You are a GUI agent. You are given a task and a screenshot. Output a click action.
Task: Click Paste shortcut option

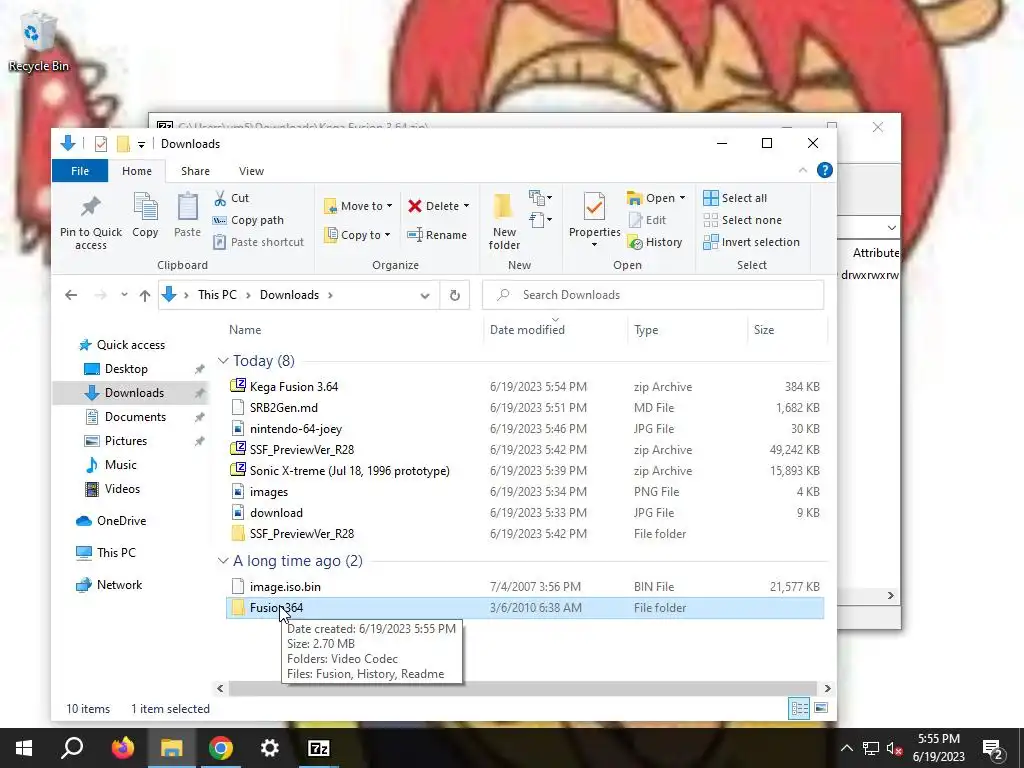(259, 242)
